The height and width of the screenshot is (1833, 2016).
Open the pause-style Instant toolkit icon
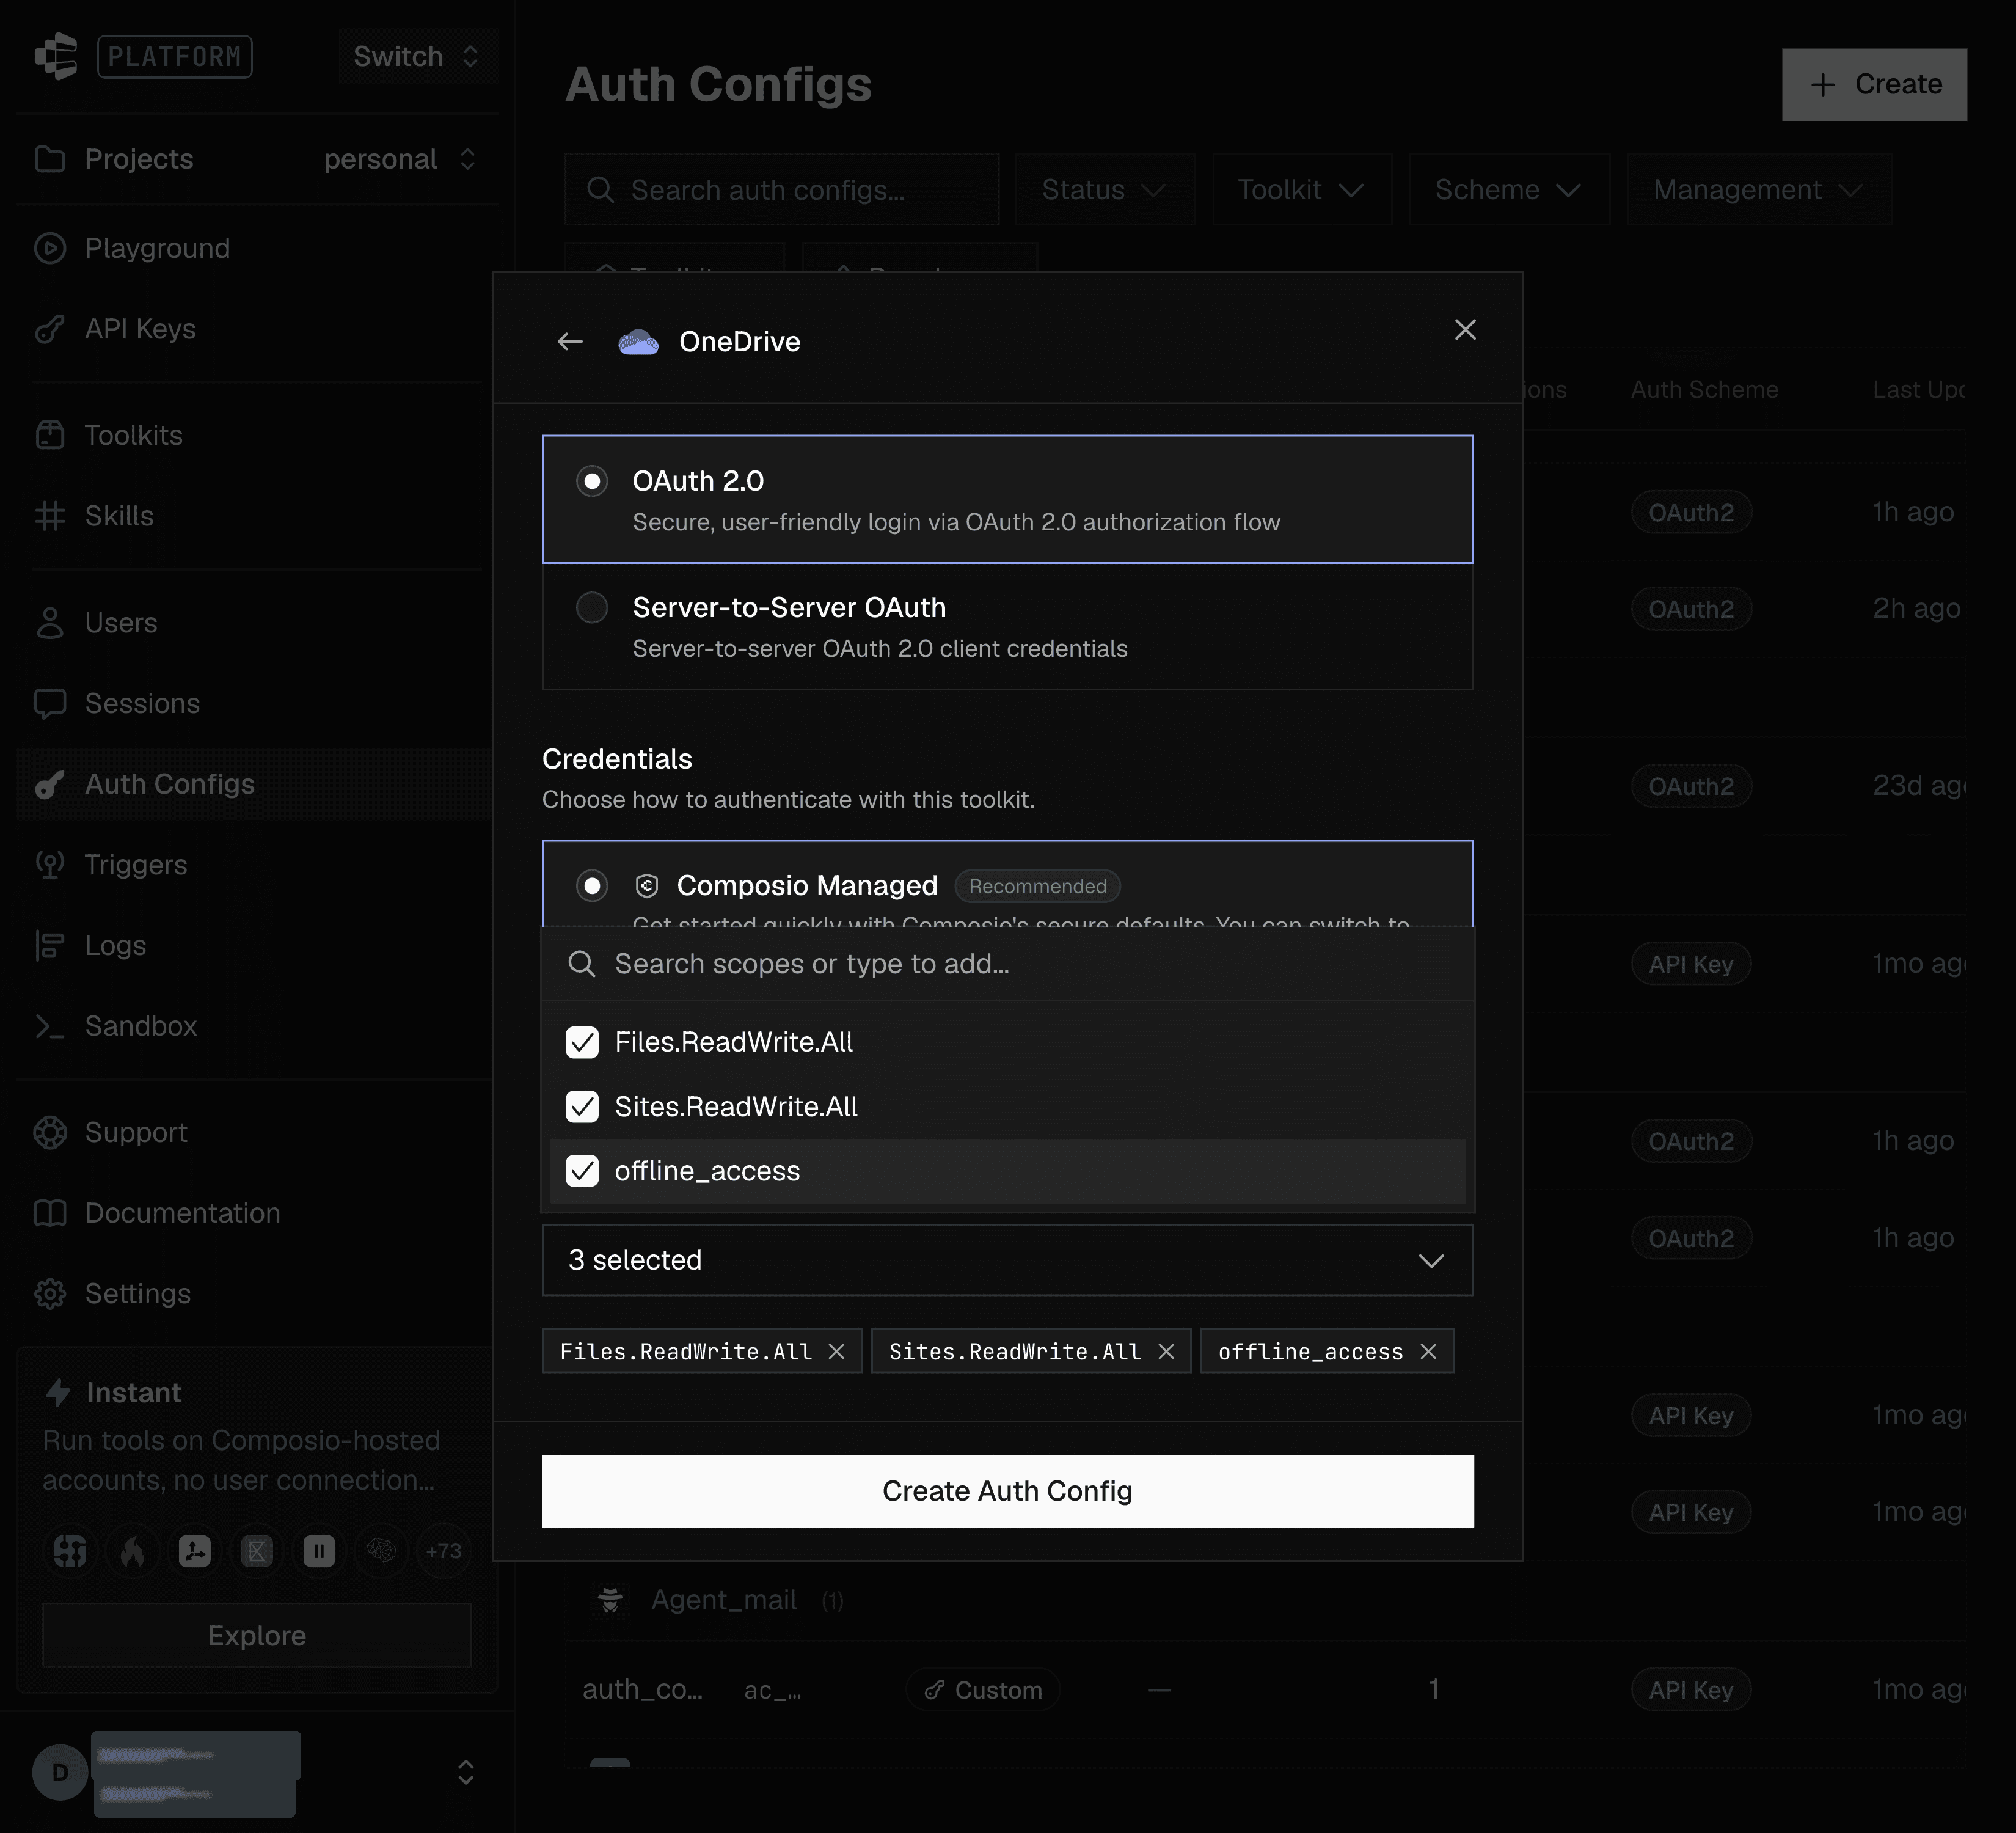tap(319, 1551)
